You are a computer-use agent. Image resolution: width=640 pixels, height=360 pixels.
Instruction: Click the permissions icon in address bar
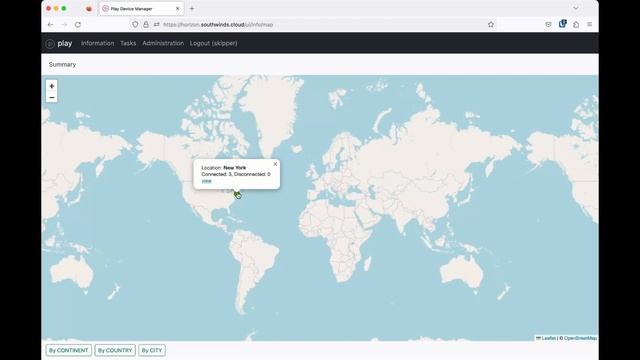point(157,24)
